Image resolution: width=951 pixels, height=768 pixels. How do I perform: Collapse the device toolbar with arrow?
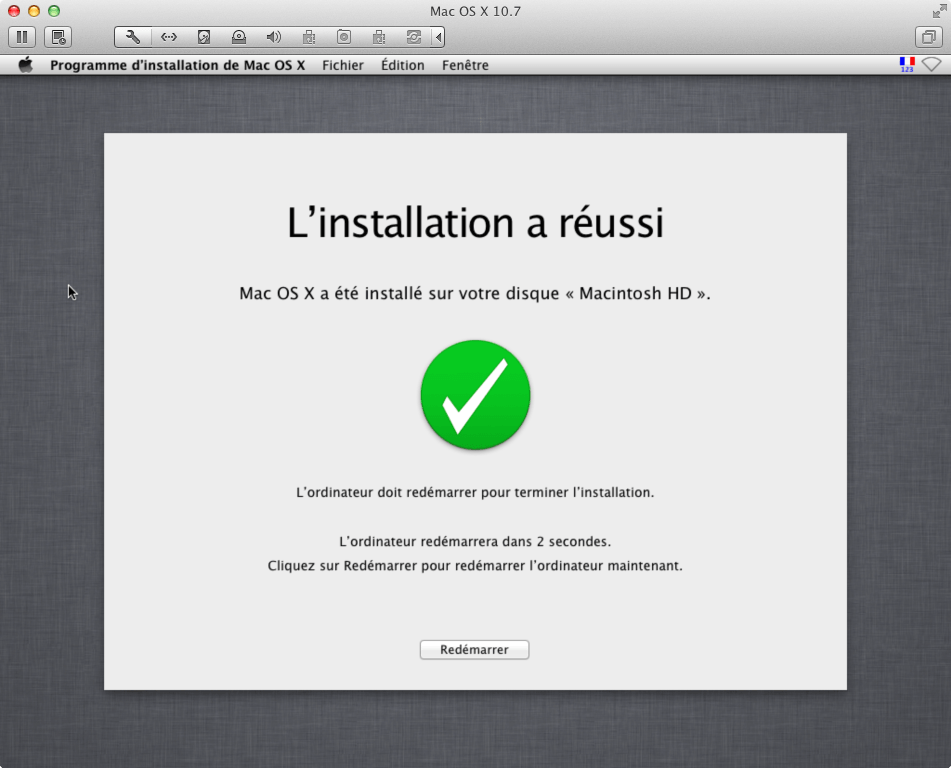(x=438, y=38)
